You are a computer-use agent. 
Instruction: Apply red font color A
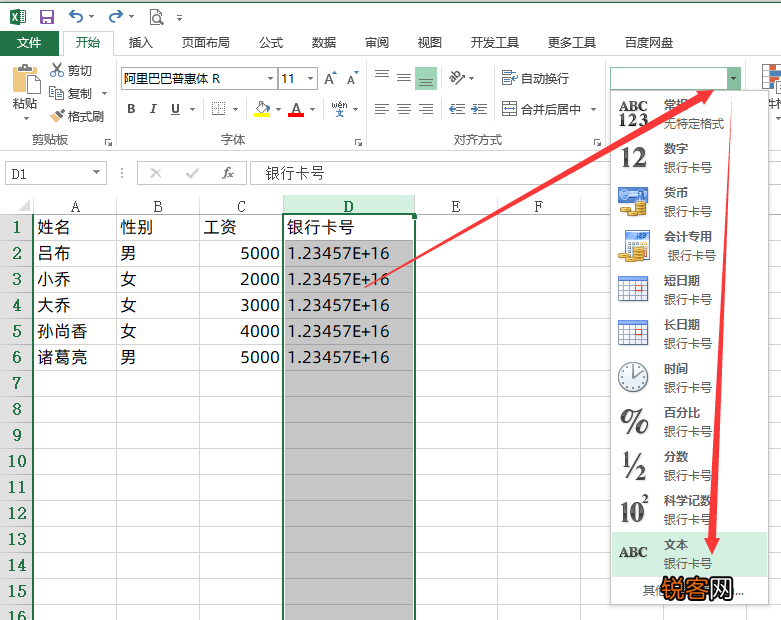click(x=296, y=109)
